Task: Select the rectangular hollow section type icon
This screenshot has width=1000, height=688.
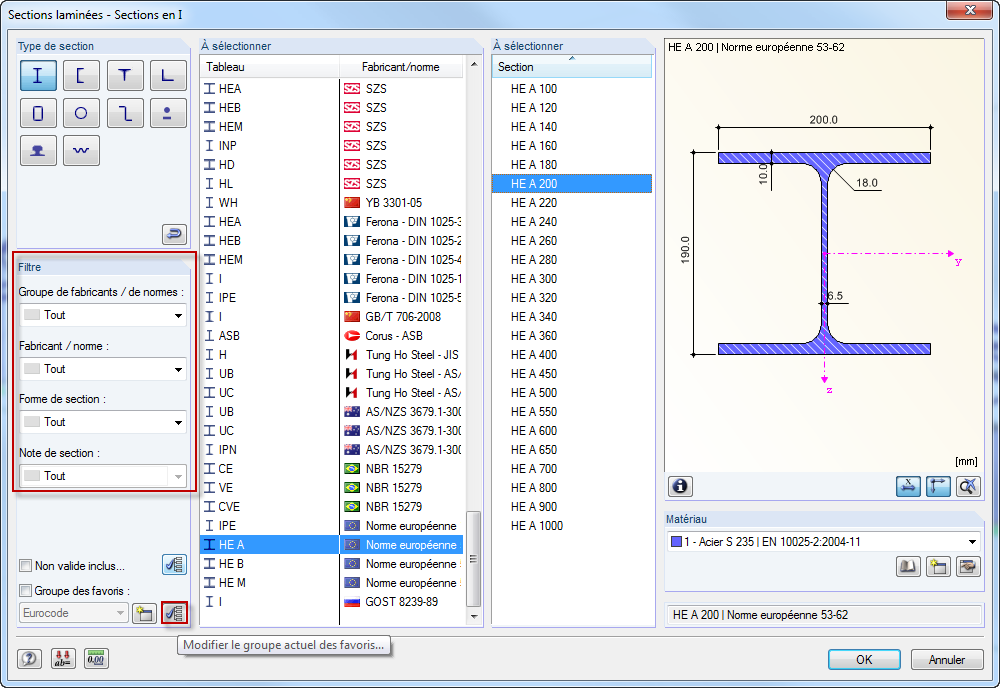Action: (38, 113)
